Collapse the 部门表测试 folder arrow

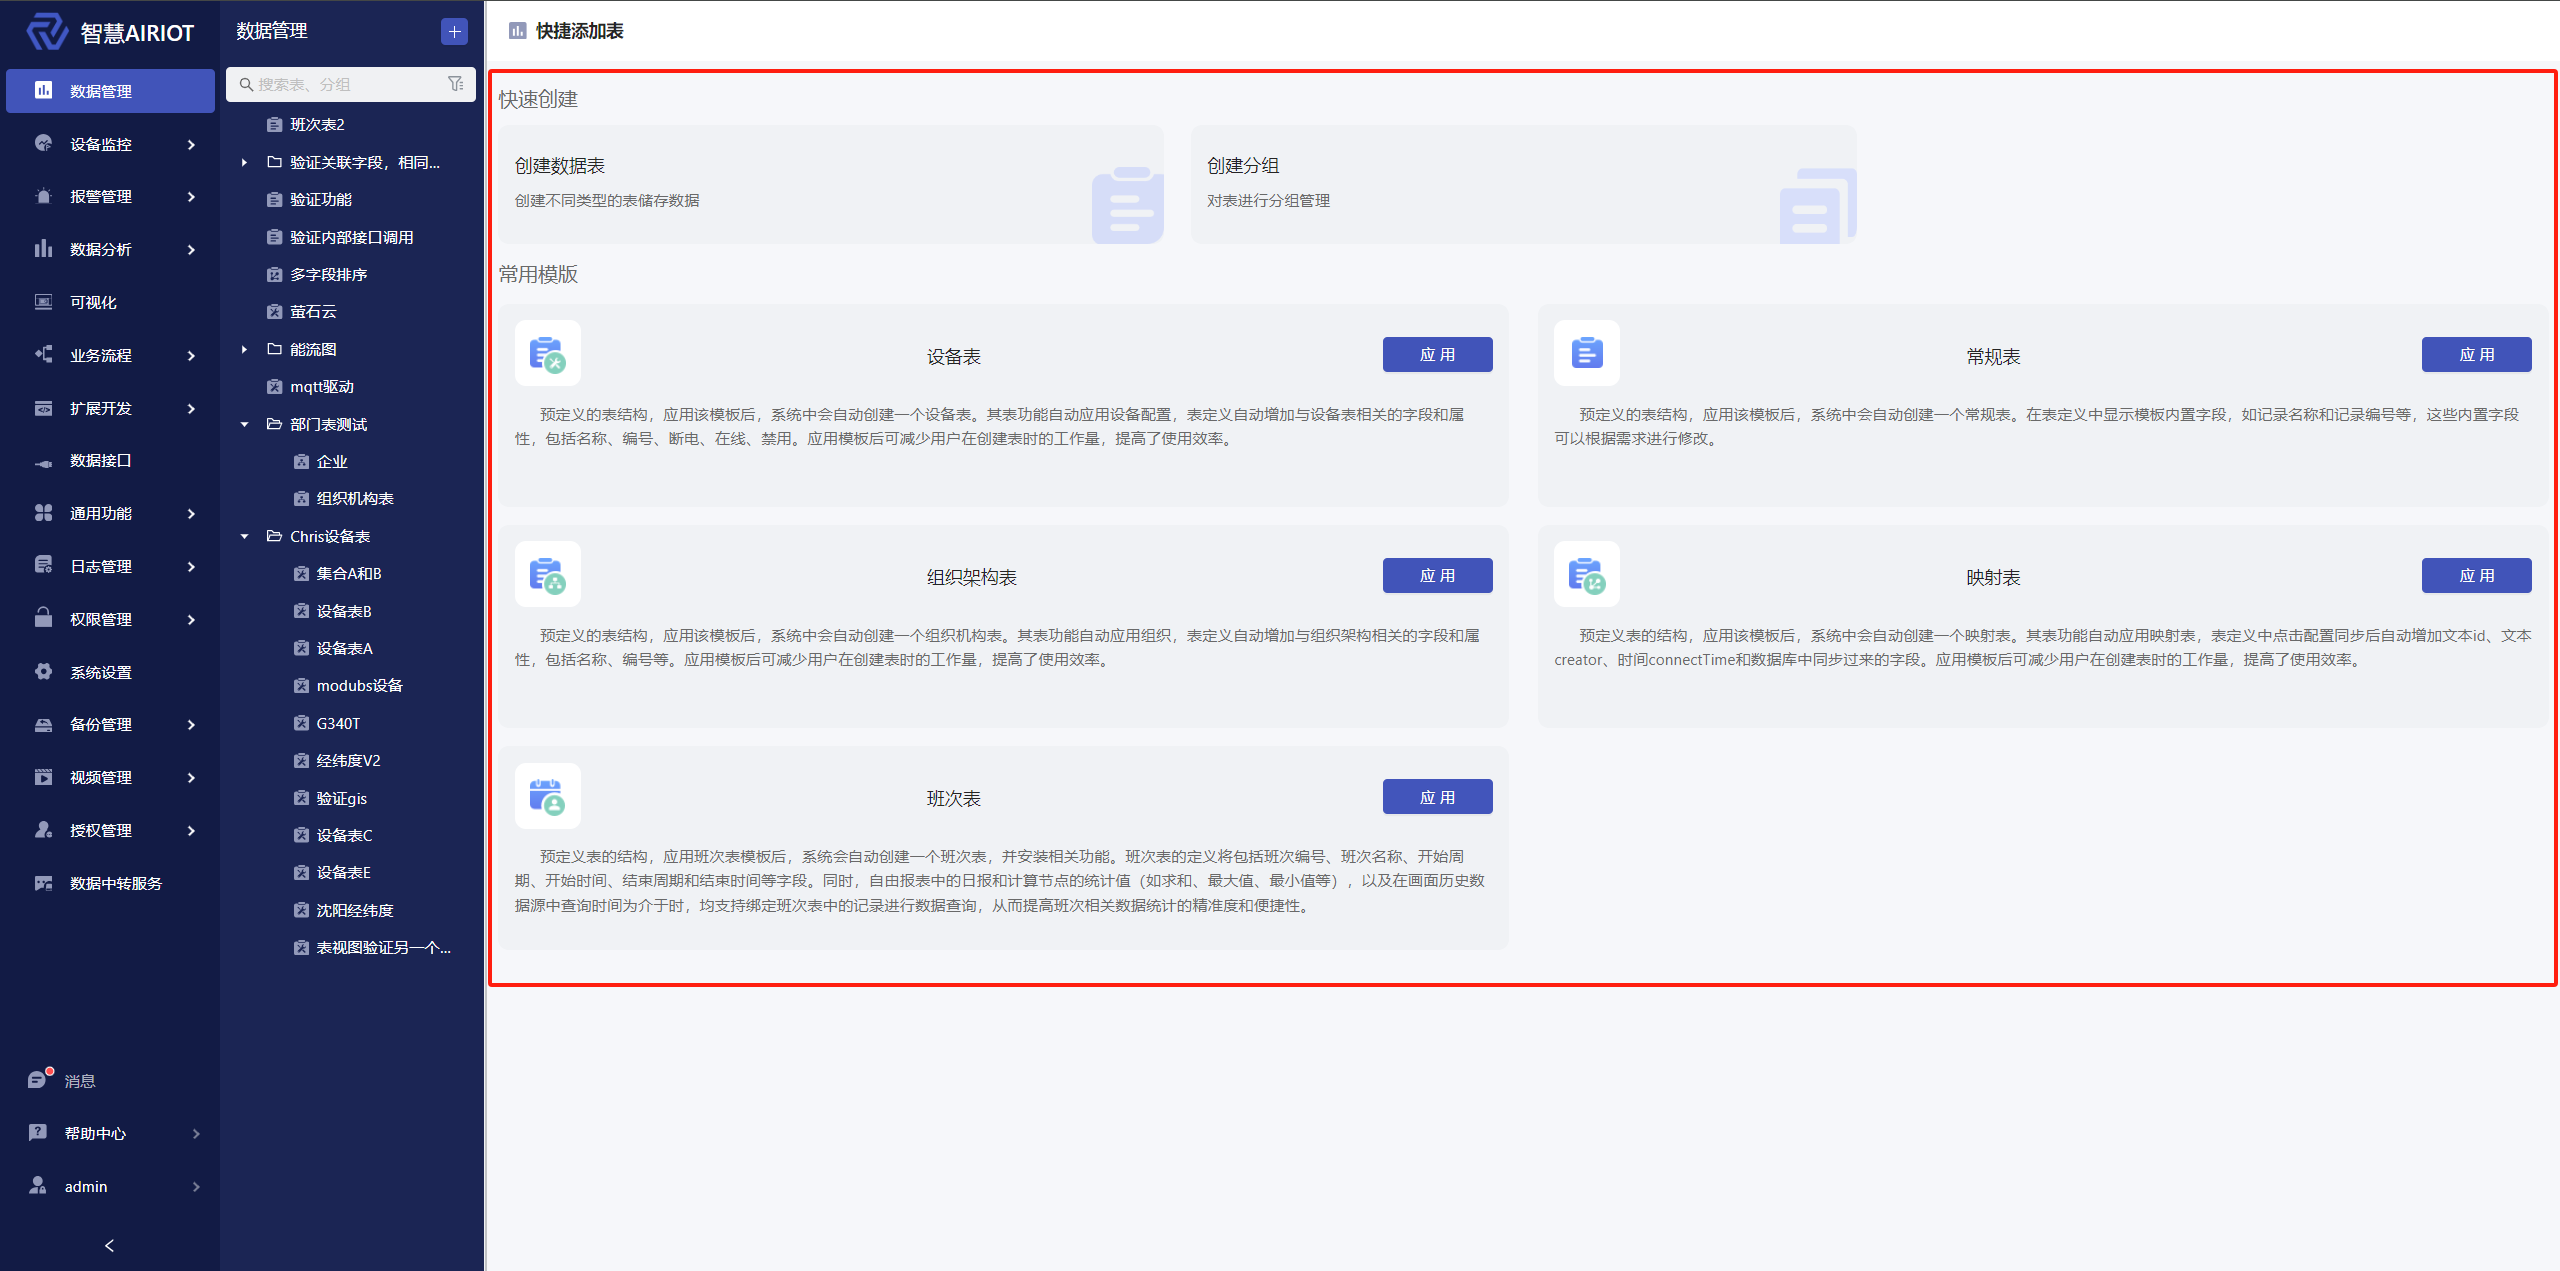(244, 424)
